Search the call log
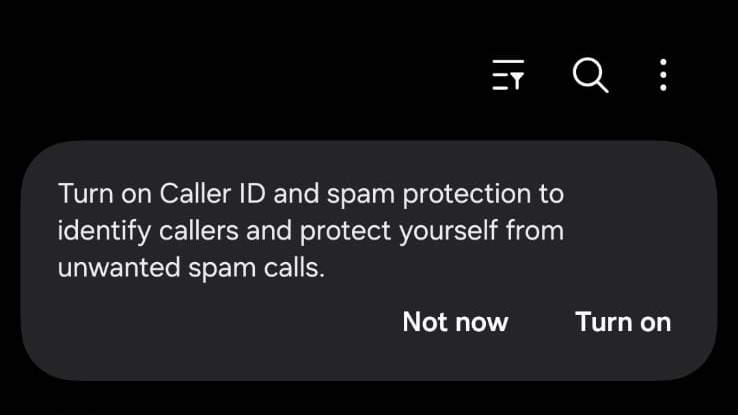The height and width of the screenshot is (415, 738). coord(590,75)
